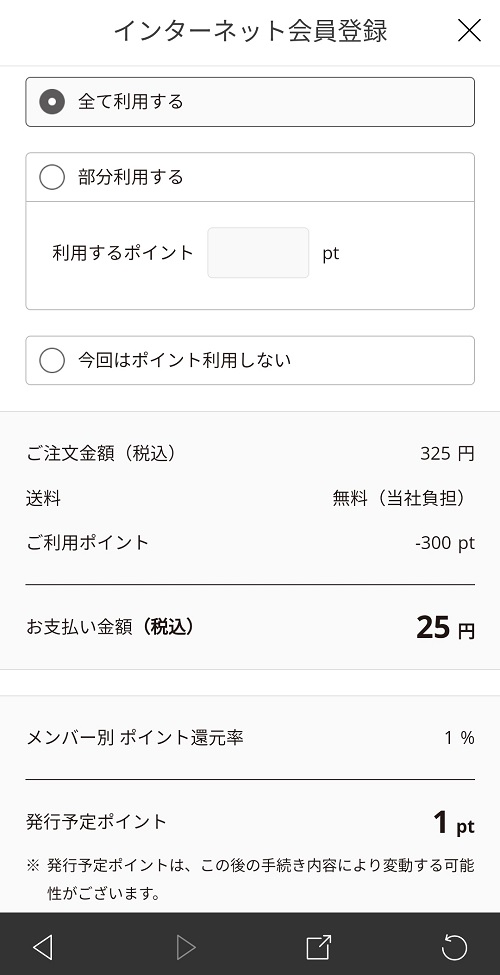Open page in external browser icon
The image size is (500, 975).
coord(318,947)
